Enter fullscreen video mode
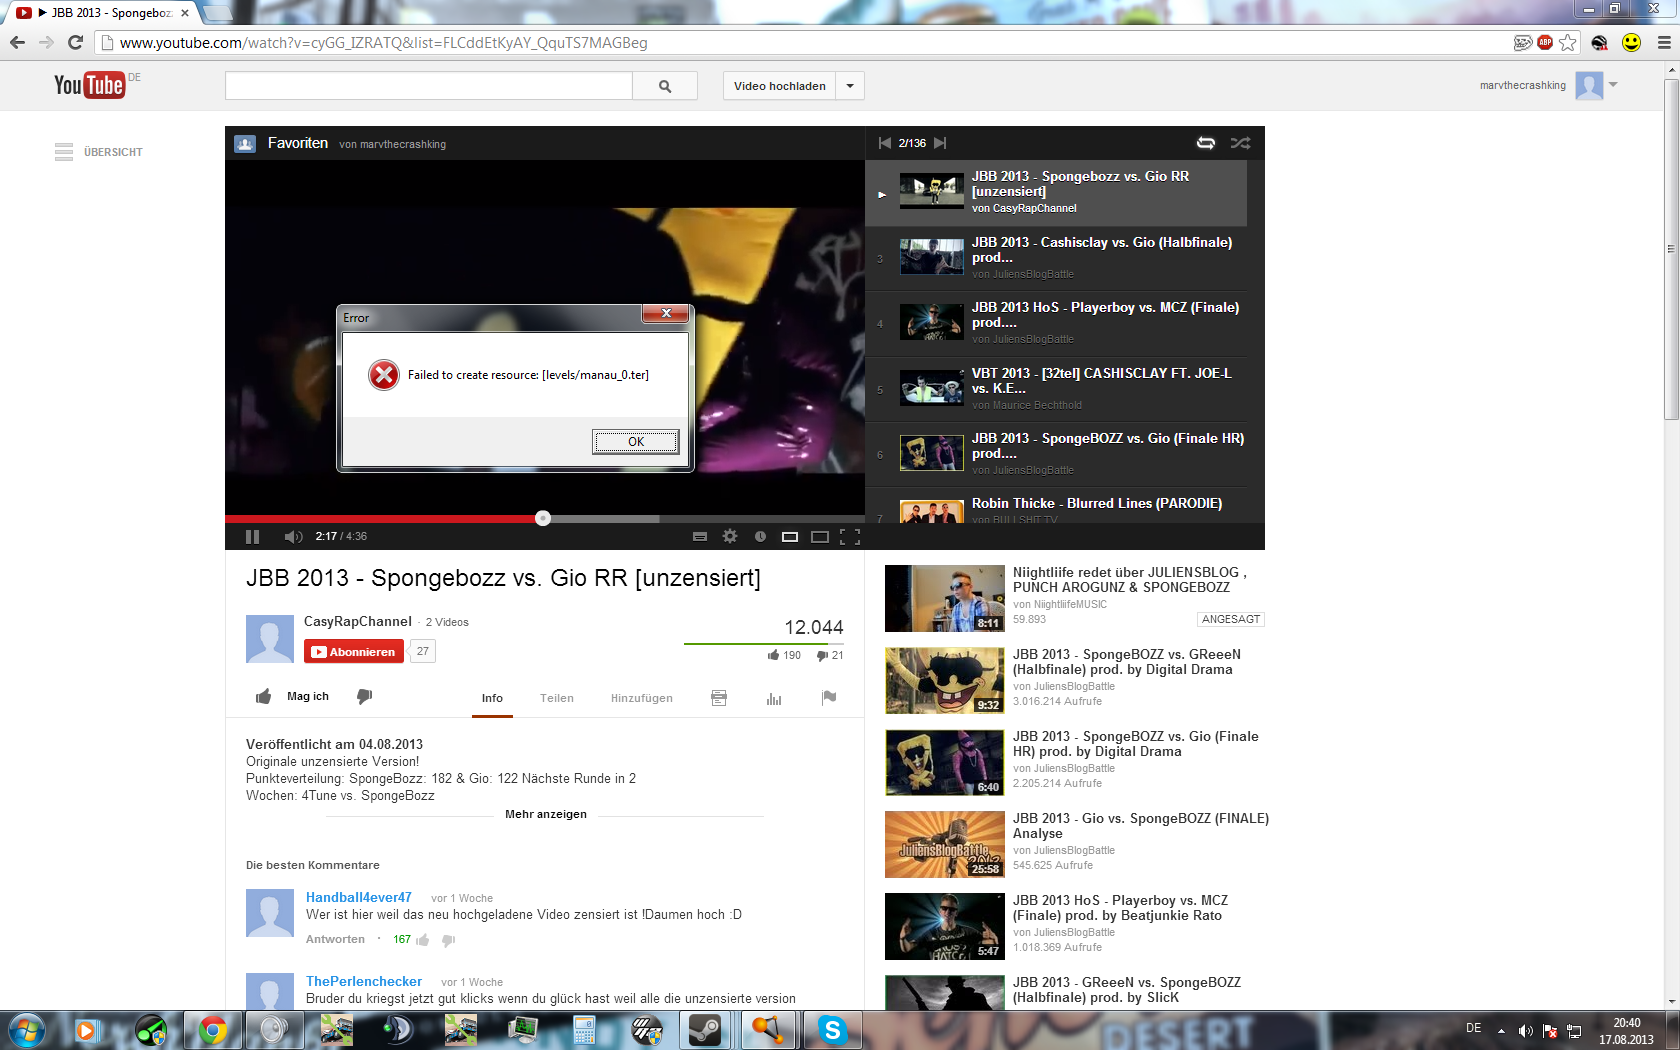 click(x=850, y=537)
